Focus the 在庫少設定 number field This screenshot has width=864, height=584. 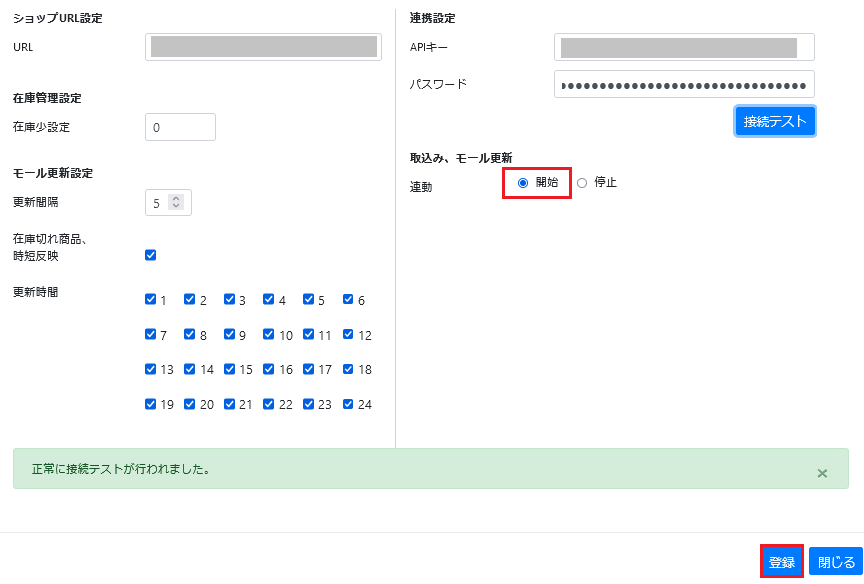coord(180,127)
